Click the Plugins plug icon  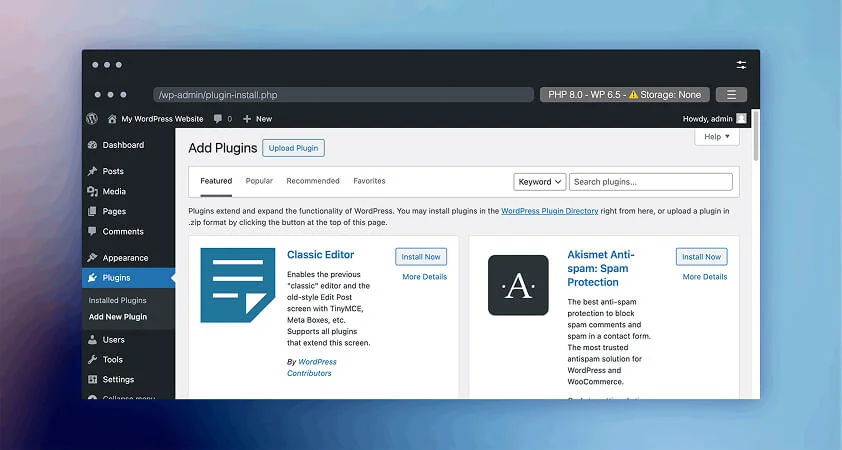point(92,278)
